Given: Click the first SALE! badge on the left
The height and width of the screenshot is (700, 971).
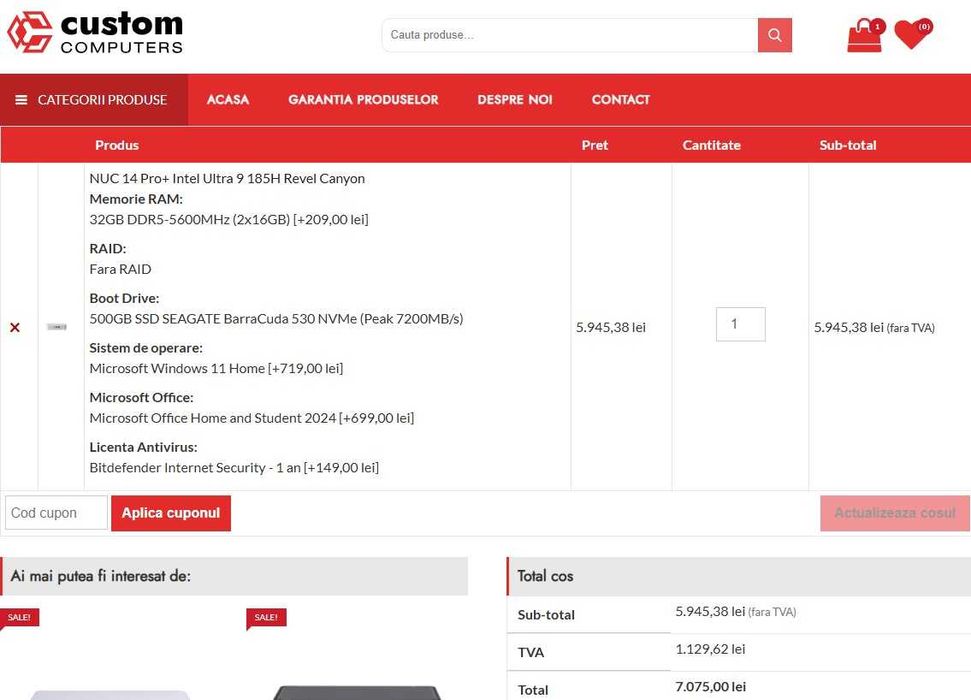Looking at the screenshot, I should pos(19,618).
